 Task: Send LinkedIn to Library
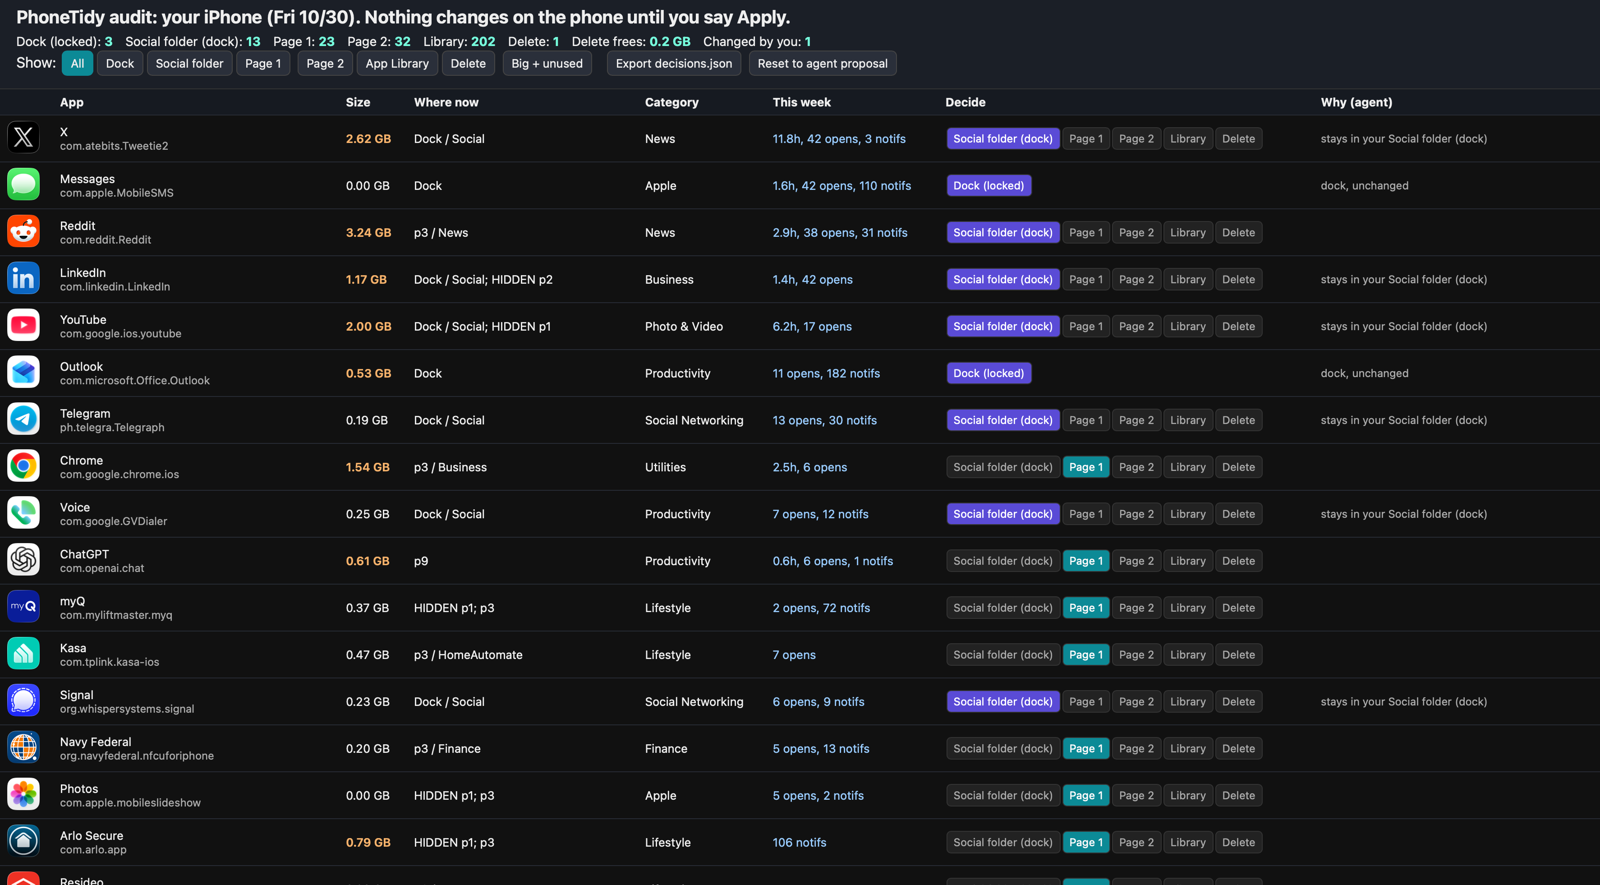pos(1188,279)
